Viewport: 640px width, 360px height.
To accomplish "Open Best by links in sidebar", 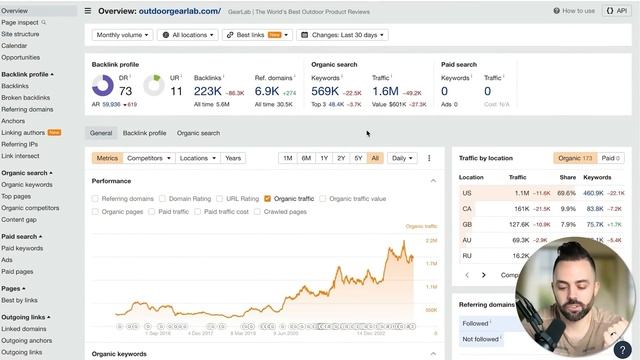I will (x=19, y=300).
